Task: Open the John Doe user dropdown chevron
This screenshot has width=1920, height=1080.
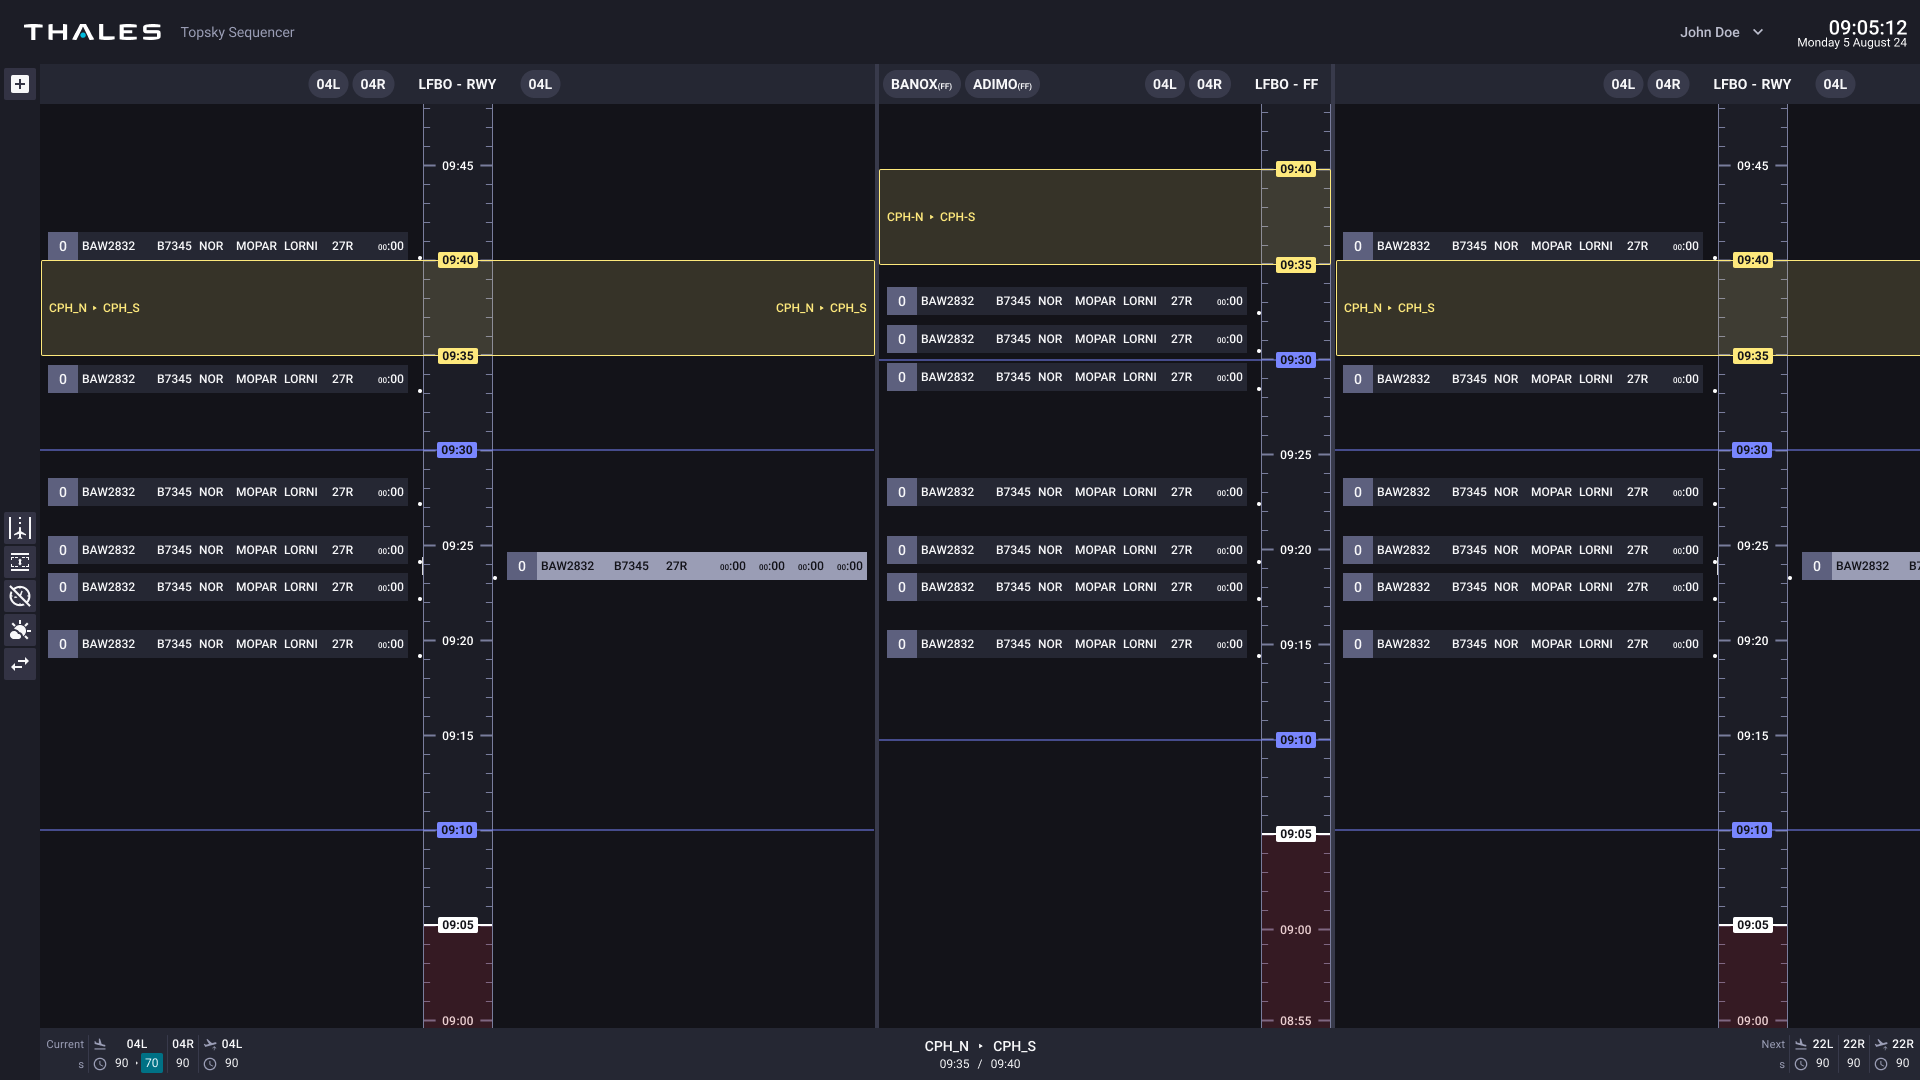Action: pos(1758,32)
